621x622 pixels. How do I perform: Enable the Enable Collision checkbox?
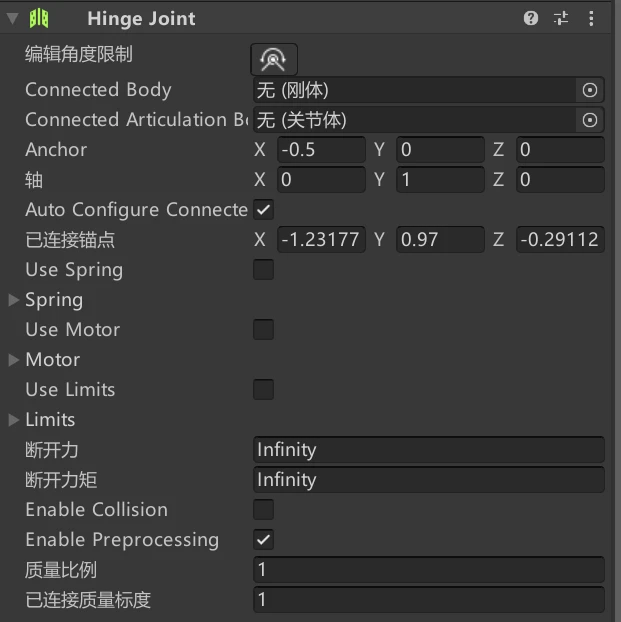(263, 510)
